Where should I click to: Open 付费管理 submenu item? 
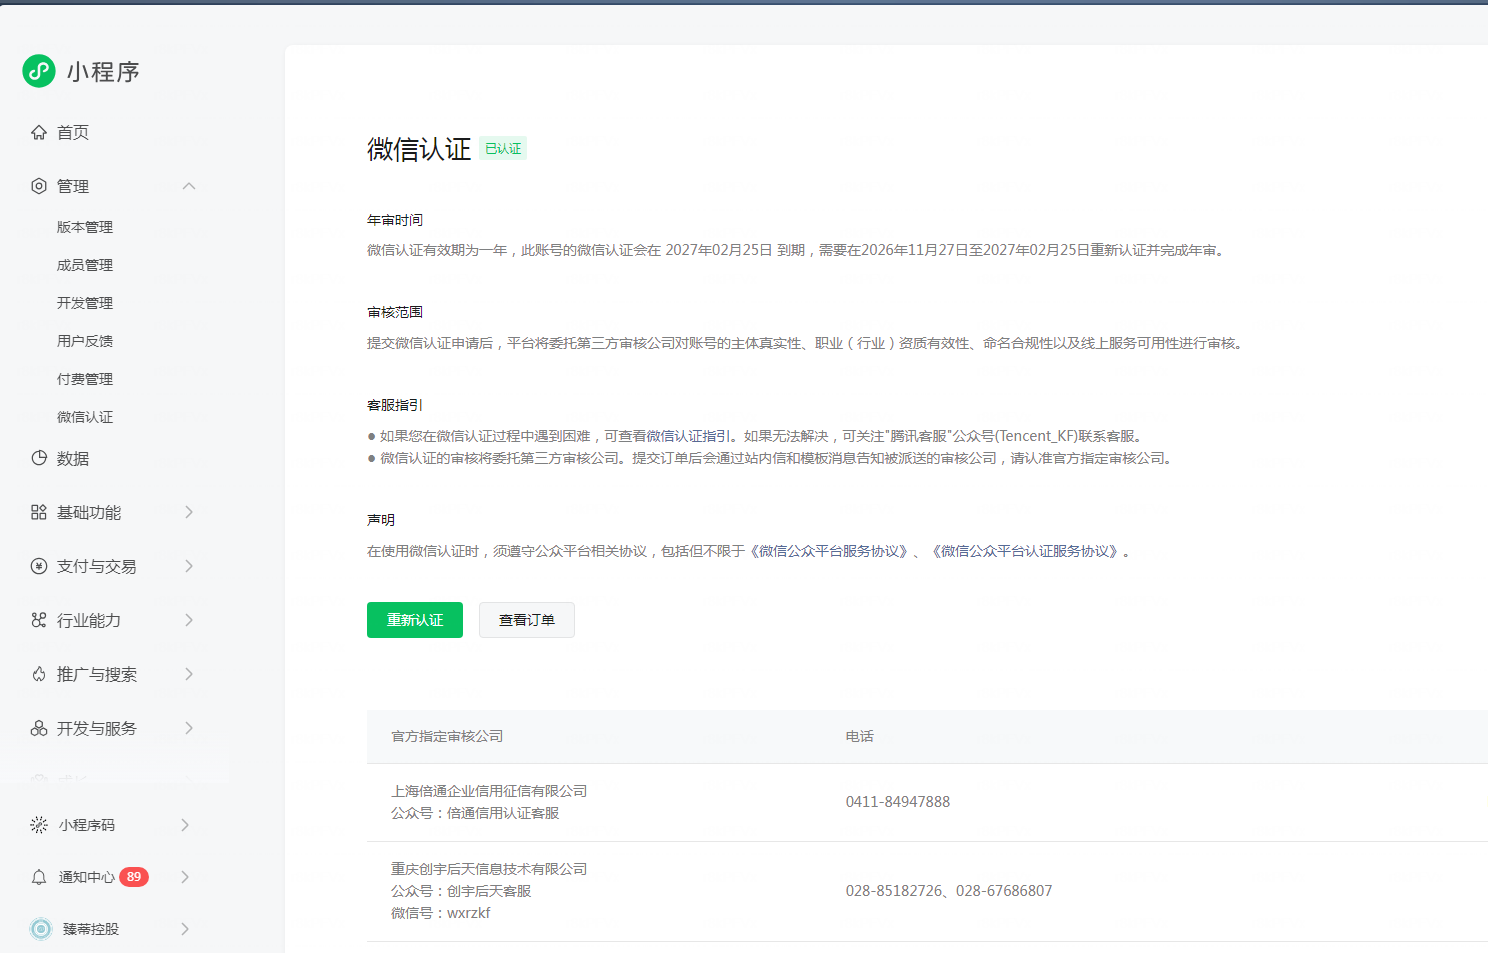(x=85, y=379)
